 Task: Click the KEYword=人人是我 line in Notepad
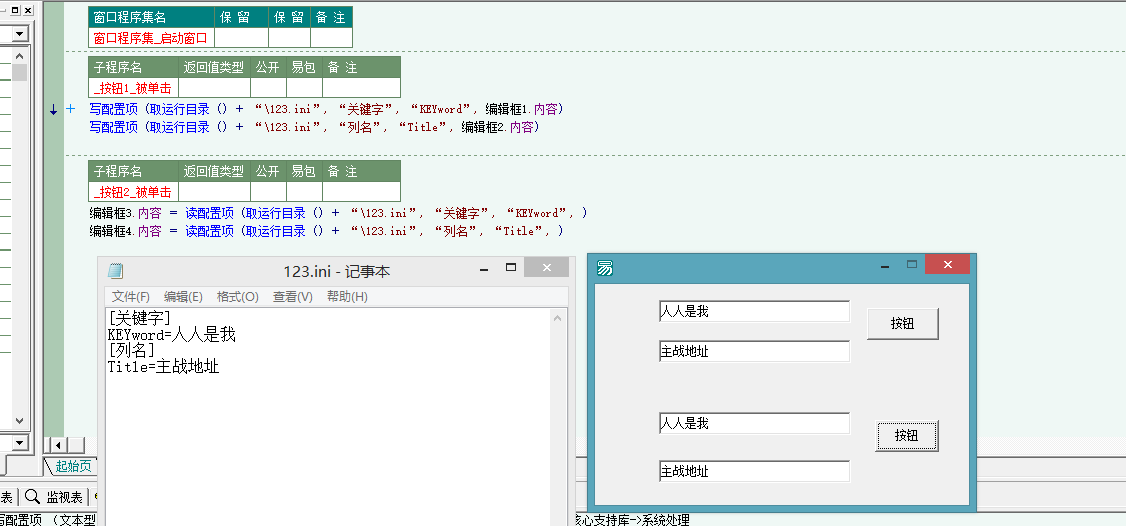pyautogui.click(x=172, y=335)
